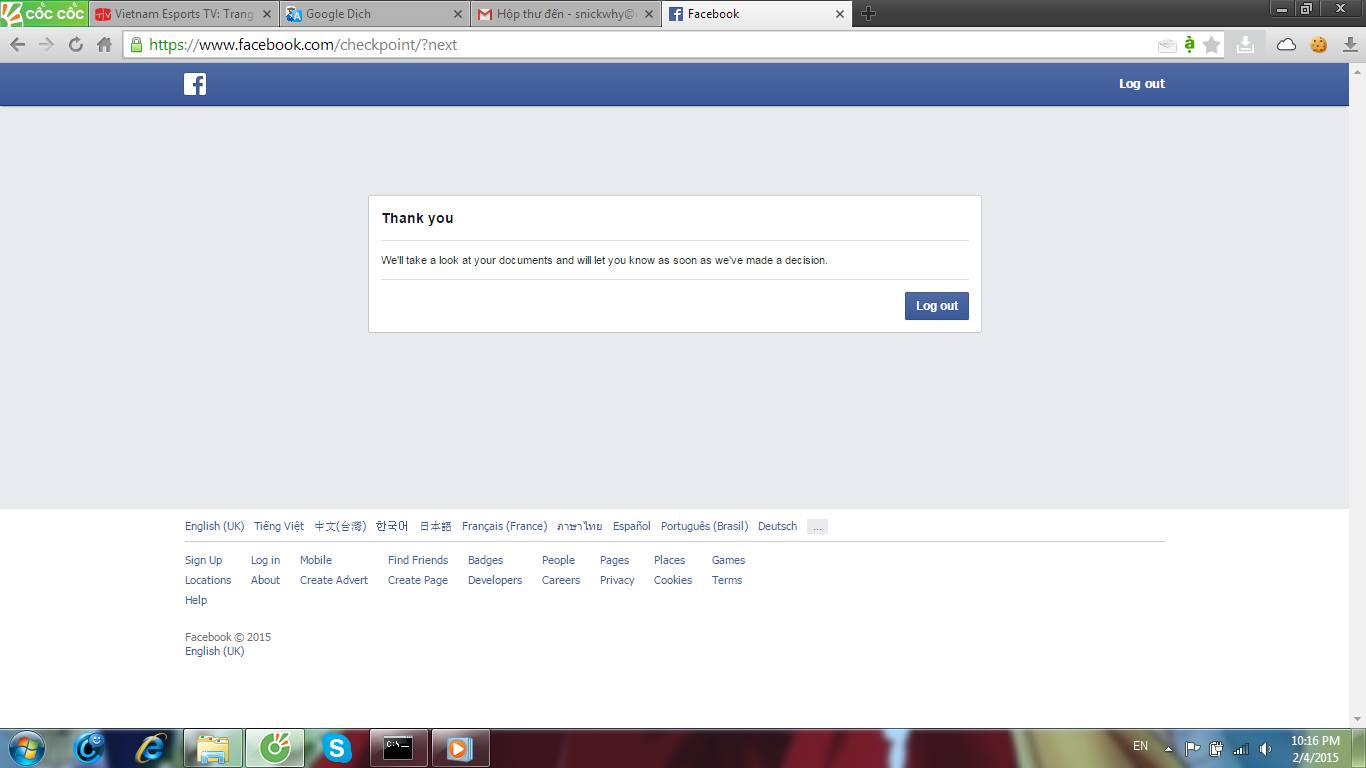
Task: Switch language to Português (Brasil)
Action: point(704,526)
